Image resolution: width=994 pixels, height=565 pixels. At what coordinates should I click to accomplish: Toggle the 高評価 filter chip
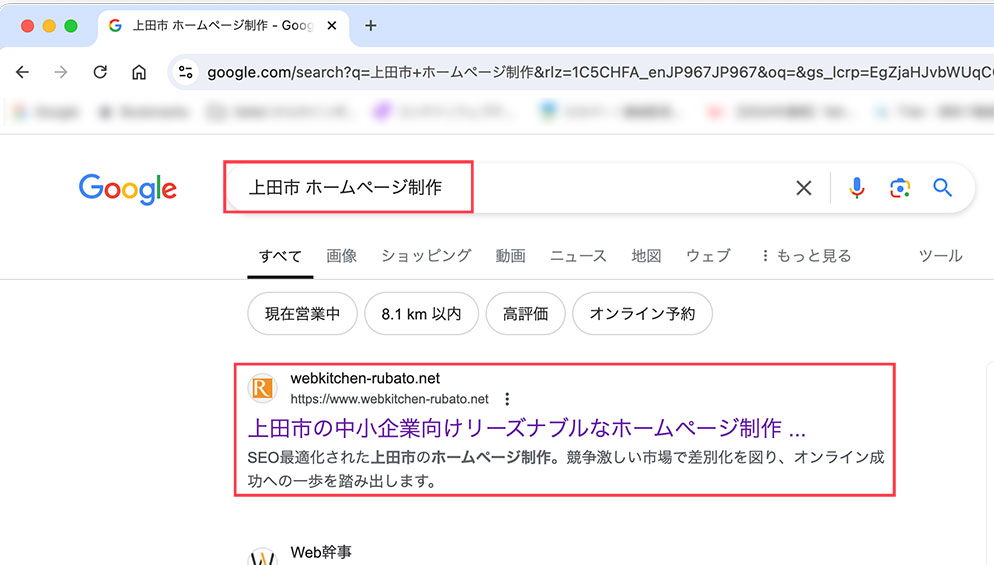point(526,314)
